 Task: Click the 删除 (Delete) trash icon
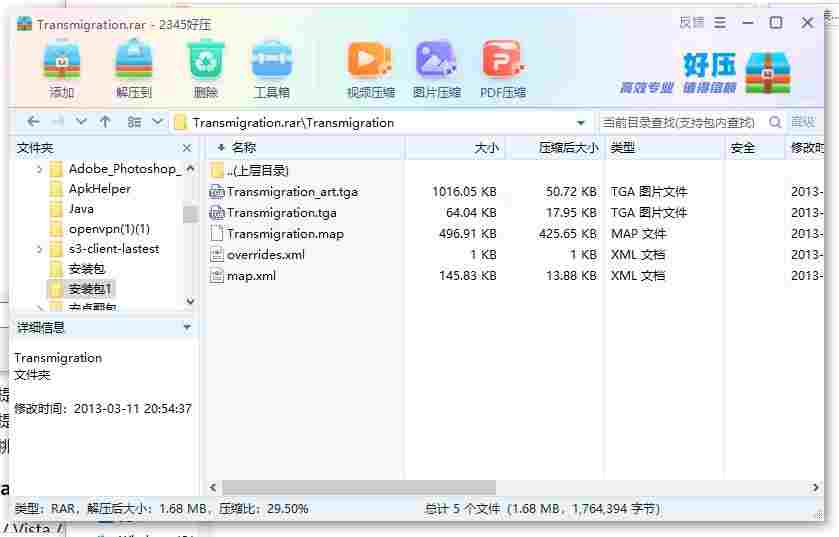coord(205,70)
